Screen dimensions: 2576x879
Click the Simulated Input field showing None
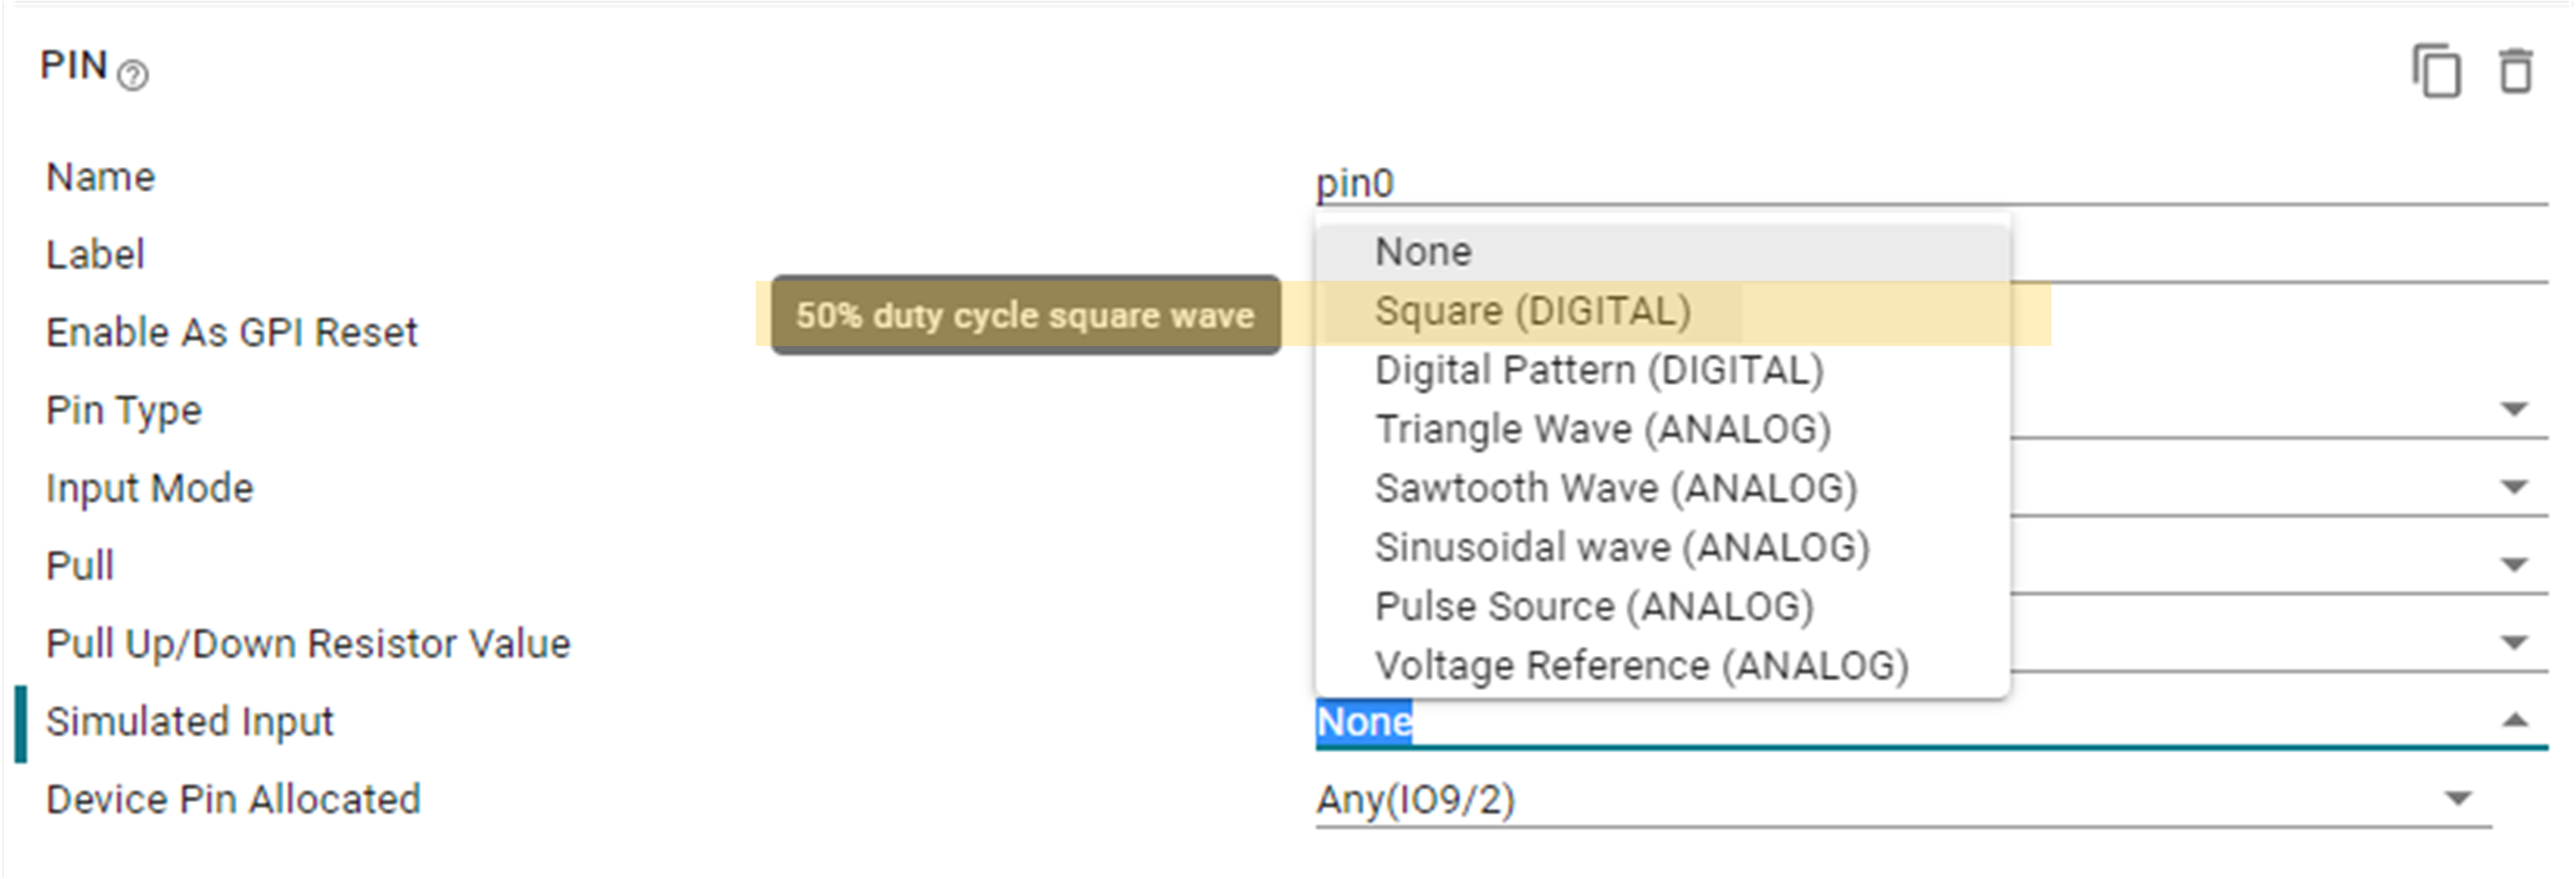1900,722
